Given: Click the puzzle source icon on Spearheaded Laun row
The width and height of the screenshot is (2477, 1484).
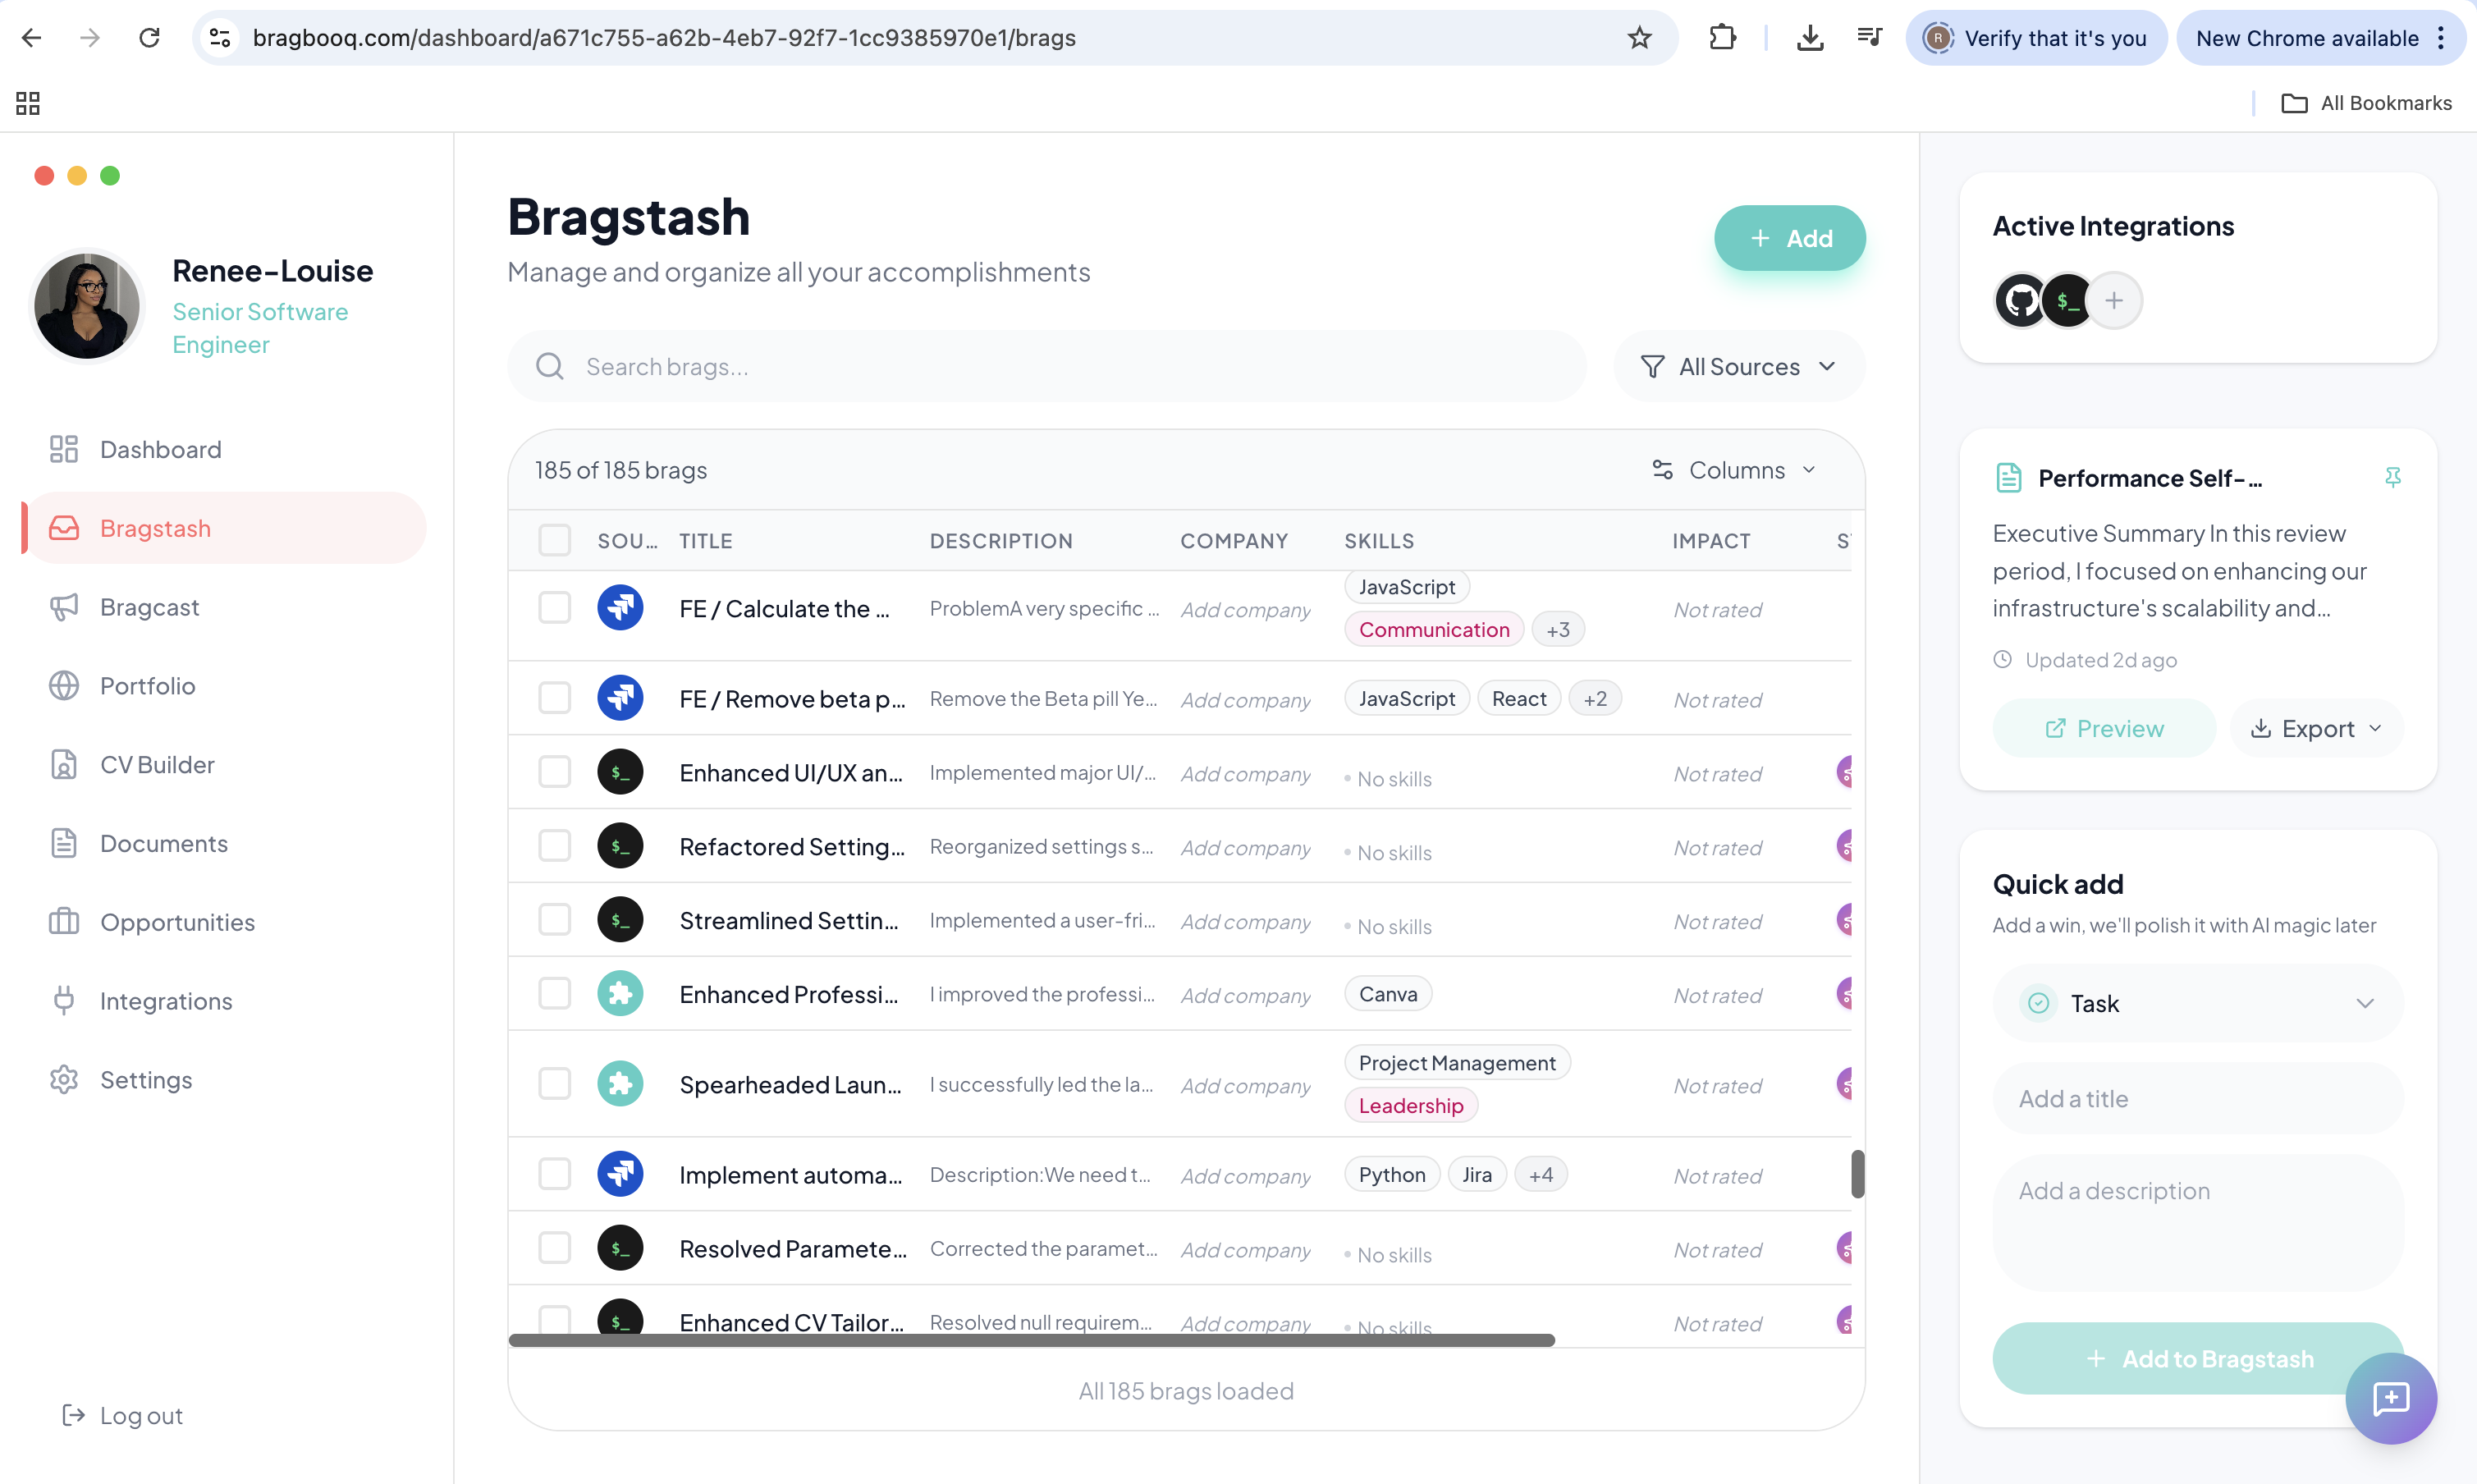Looking at the screenshot, I should [620, 1084].
